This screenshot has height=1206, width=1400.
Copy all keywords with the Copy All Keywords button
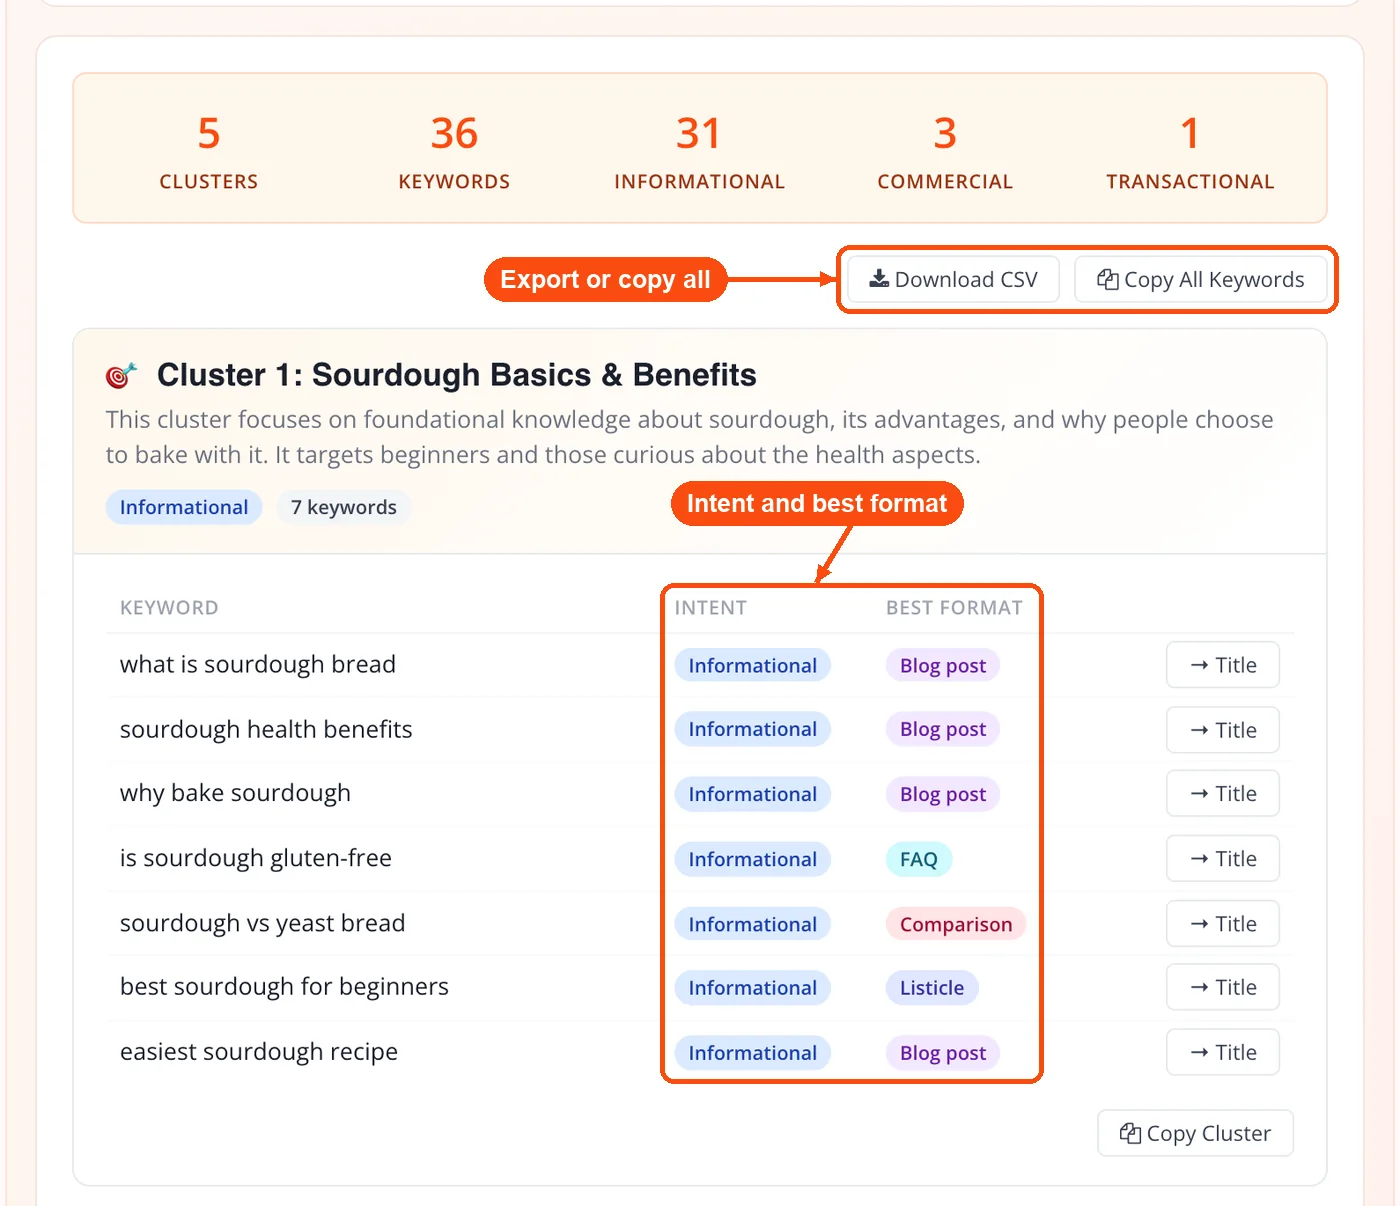point(1200,279)
